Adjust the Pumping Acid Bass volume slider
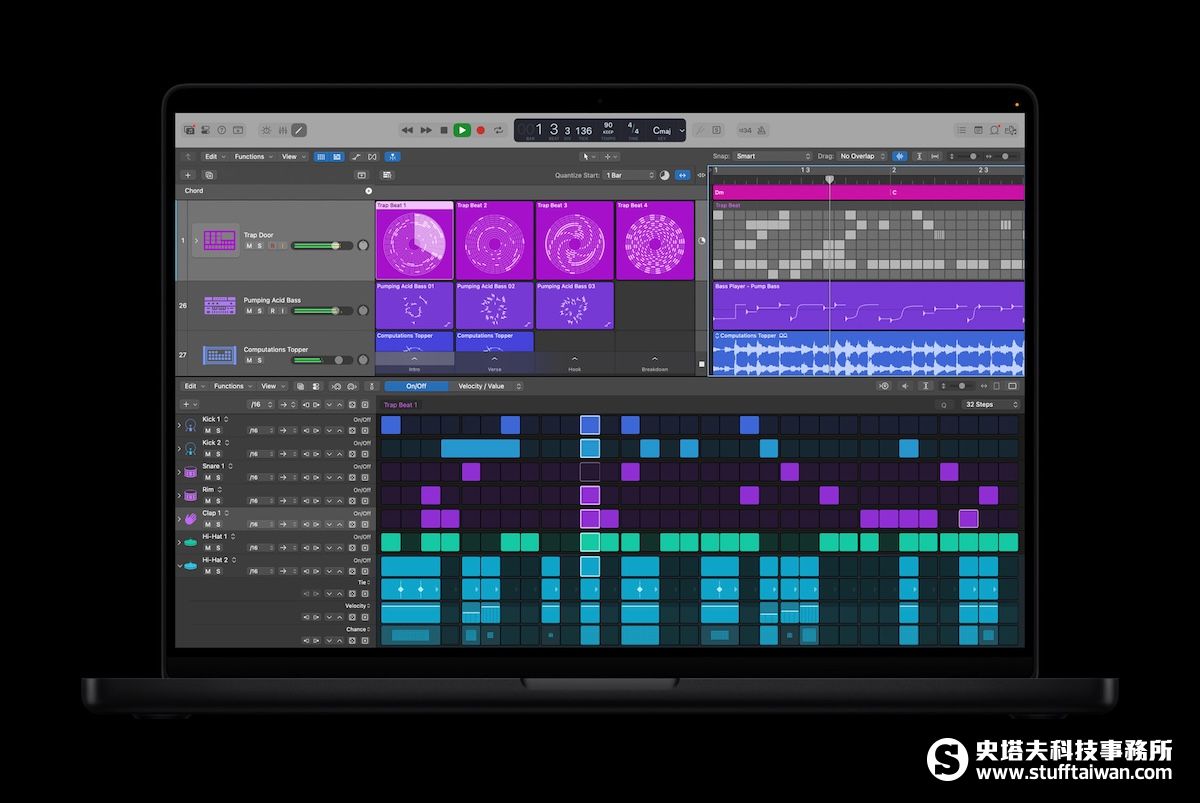1200x803 pixels. click(x=320, y=310)
